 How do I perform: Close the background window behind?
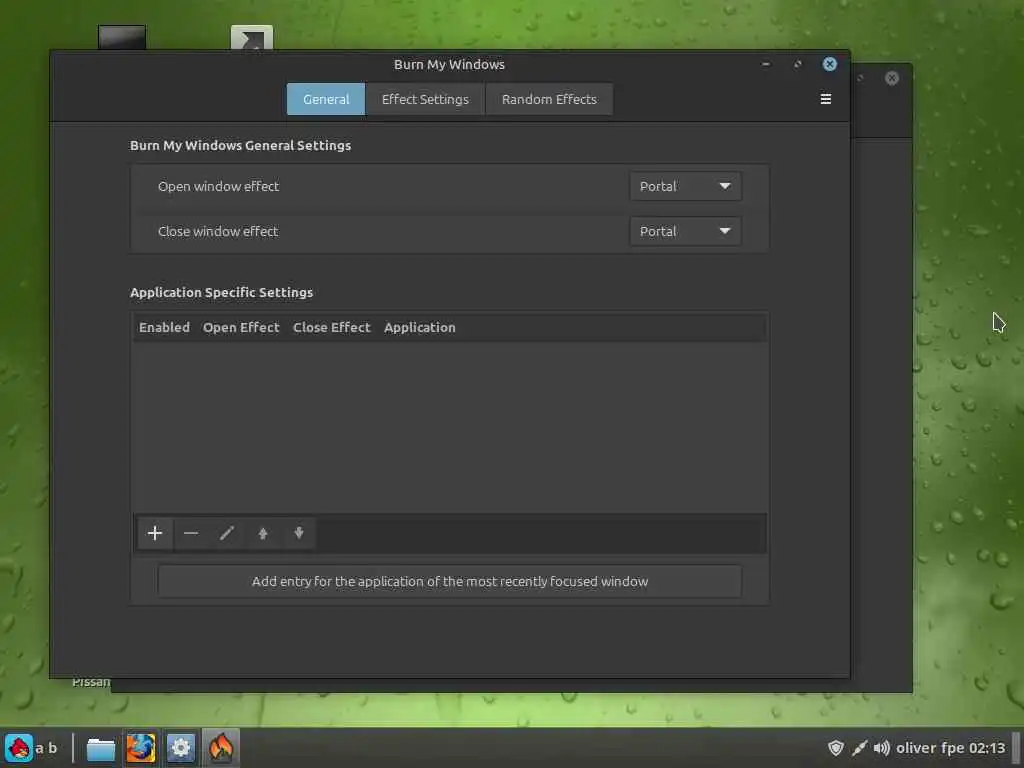click(892, 78)
